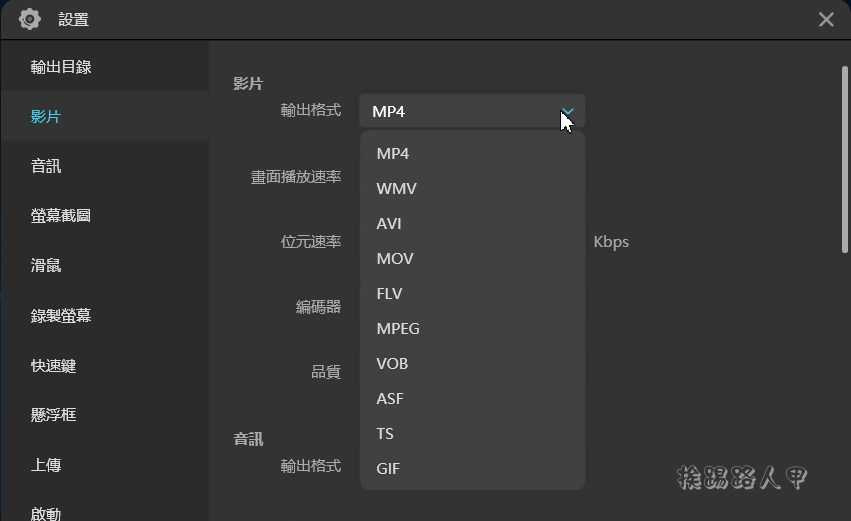Choose GIF as output format
Screen dimensions: 851x521
coord(472,468)
